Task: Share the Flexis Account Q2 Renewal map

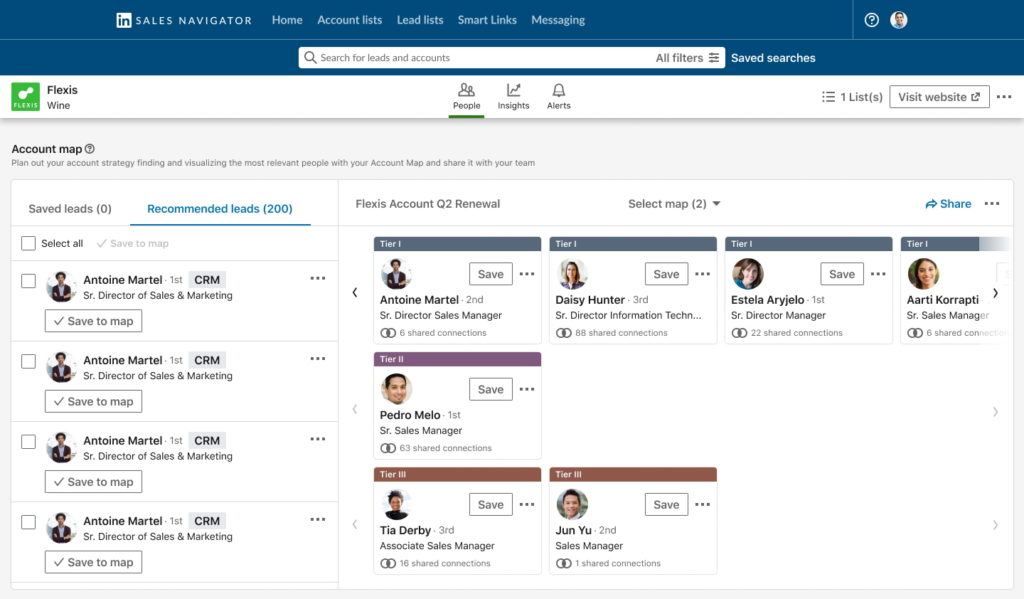Action: [946, 203]
